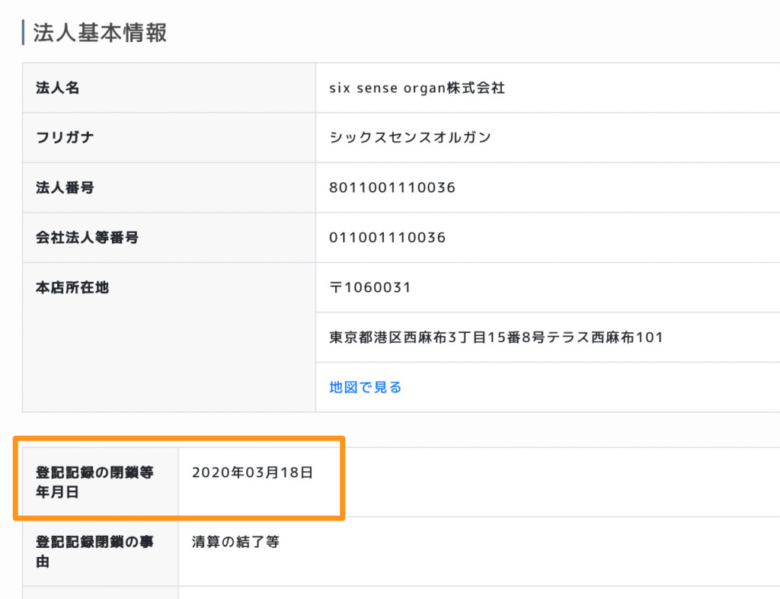Select the 法人名 row label
This screenshot has width=780, height=599.
coord(58,88)
